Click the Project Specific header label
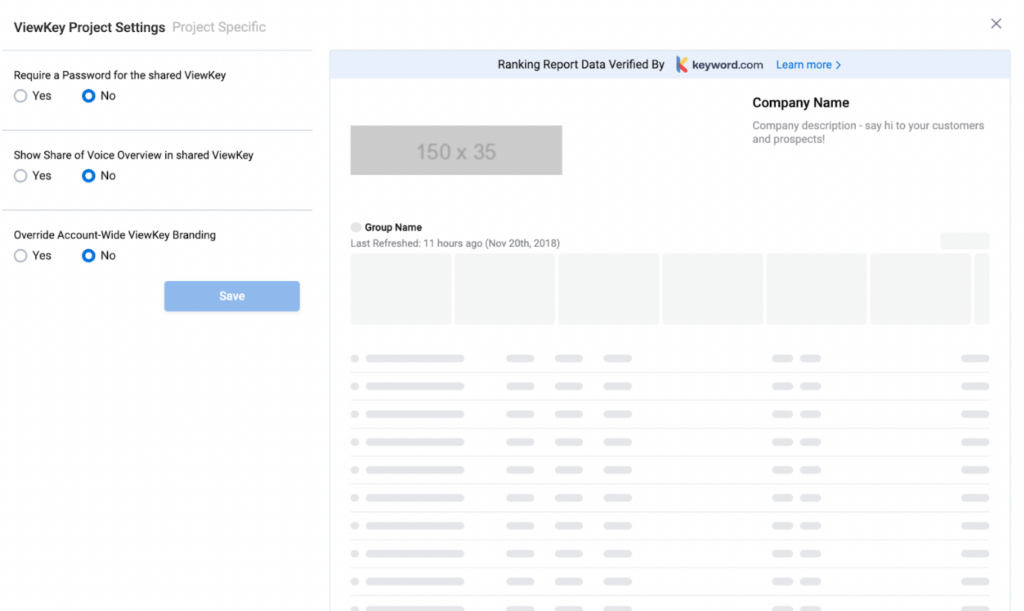 (x=218, y=27)
